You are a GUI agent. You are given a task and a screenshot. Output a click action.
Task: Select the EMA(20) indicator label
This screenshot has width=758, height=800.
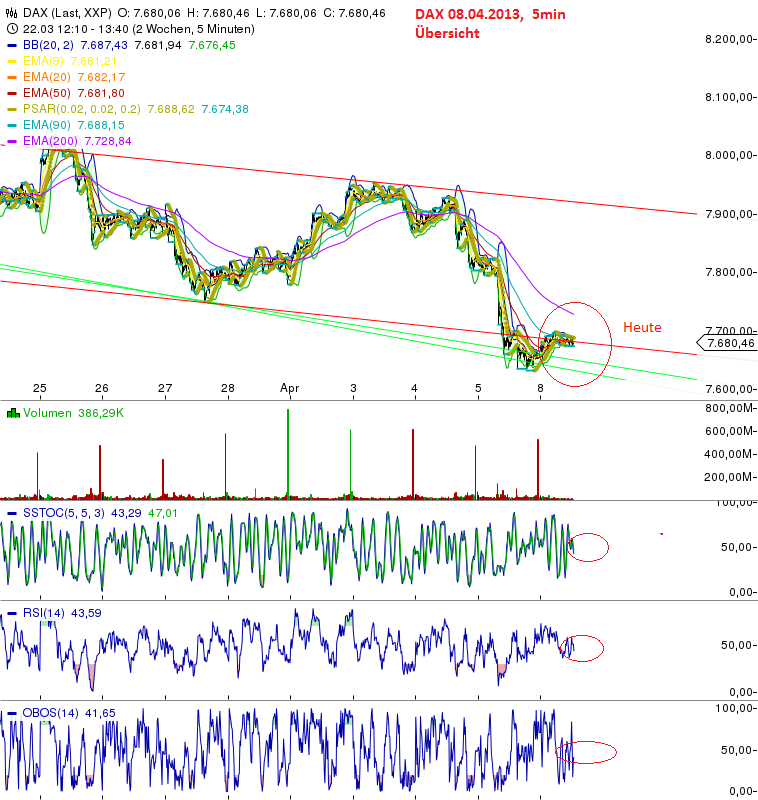[46, 77]
